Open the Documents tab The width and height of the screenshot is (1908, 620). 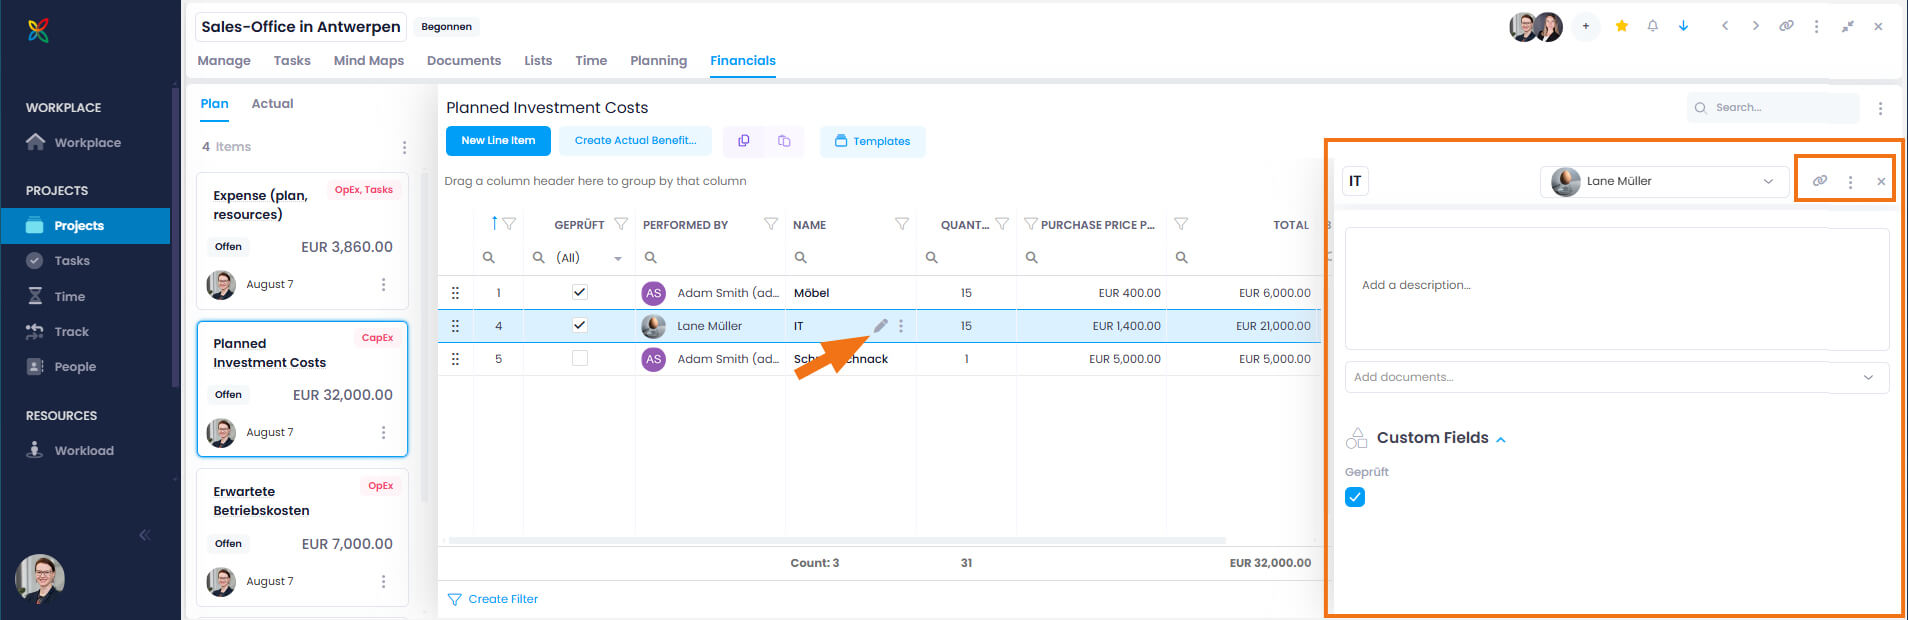464,61
